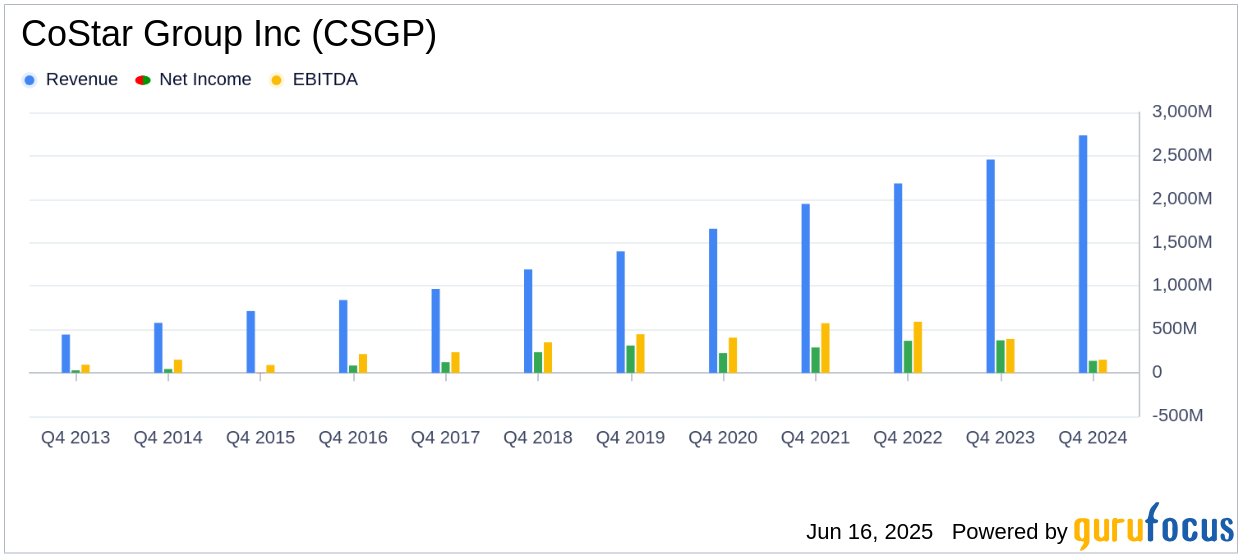Toggle the Revenue legend item
This screenshot has height=557, width=1242.
(70, 80)
